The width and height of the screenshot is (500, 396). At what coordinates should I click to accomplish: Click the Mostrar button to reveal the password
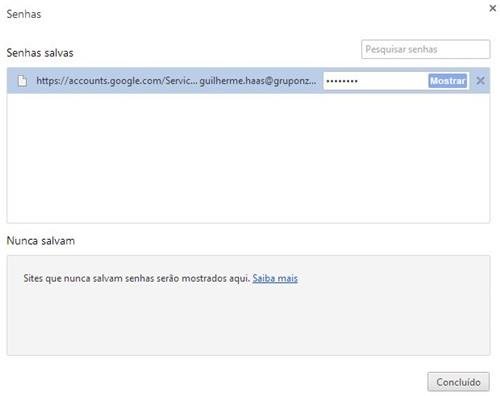click(448, 81)
